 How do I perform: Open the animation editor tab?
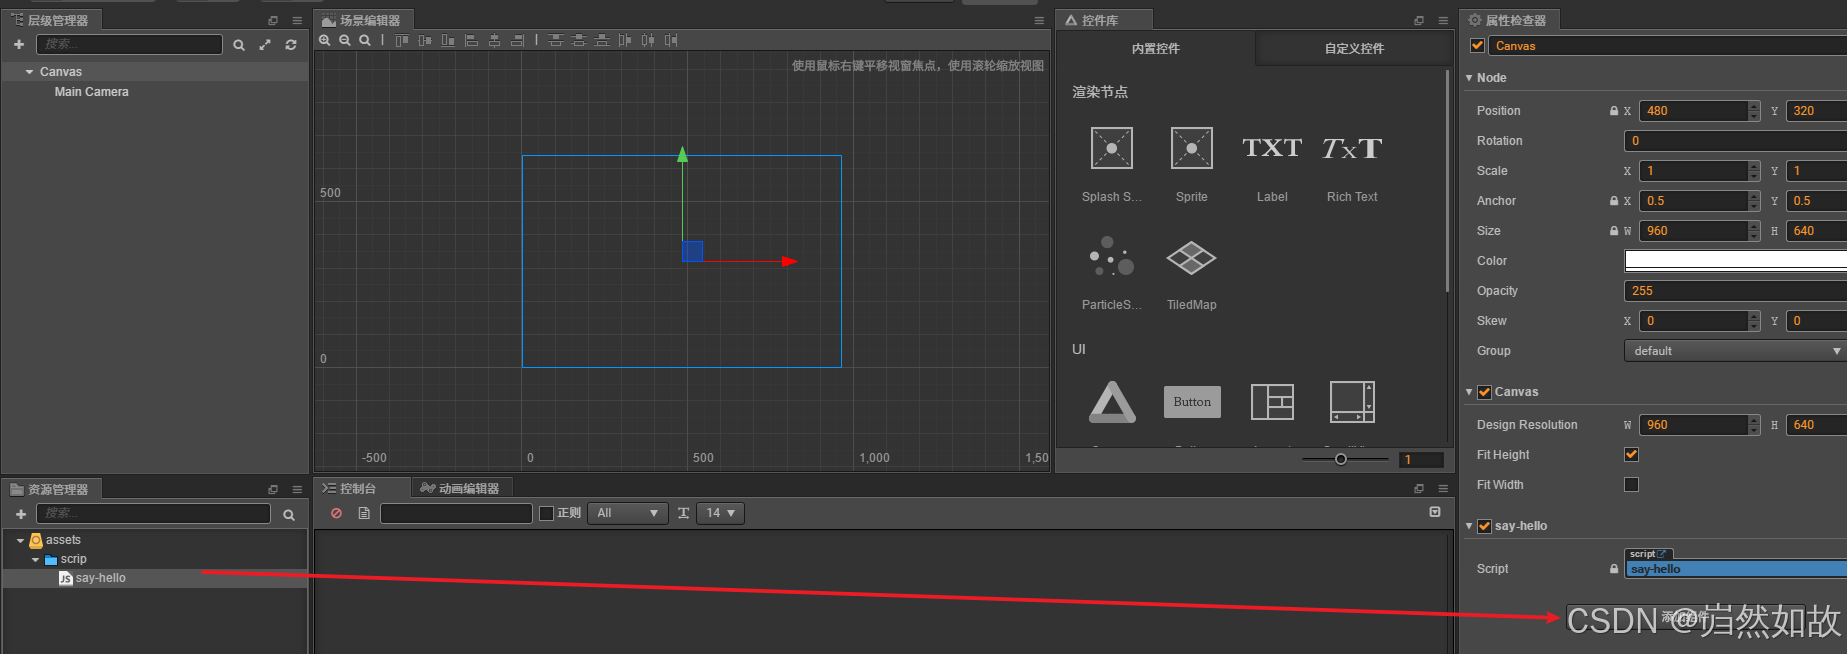point(460,488)
